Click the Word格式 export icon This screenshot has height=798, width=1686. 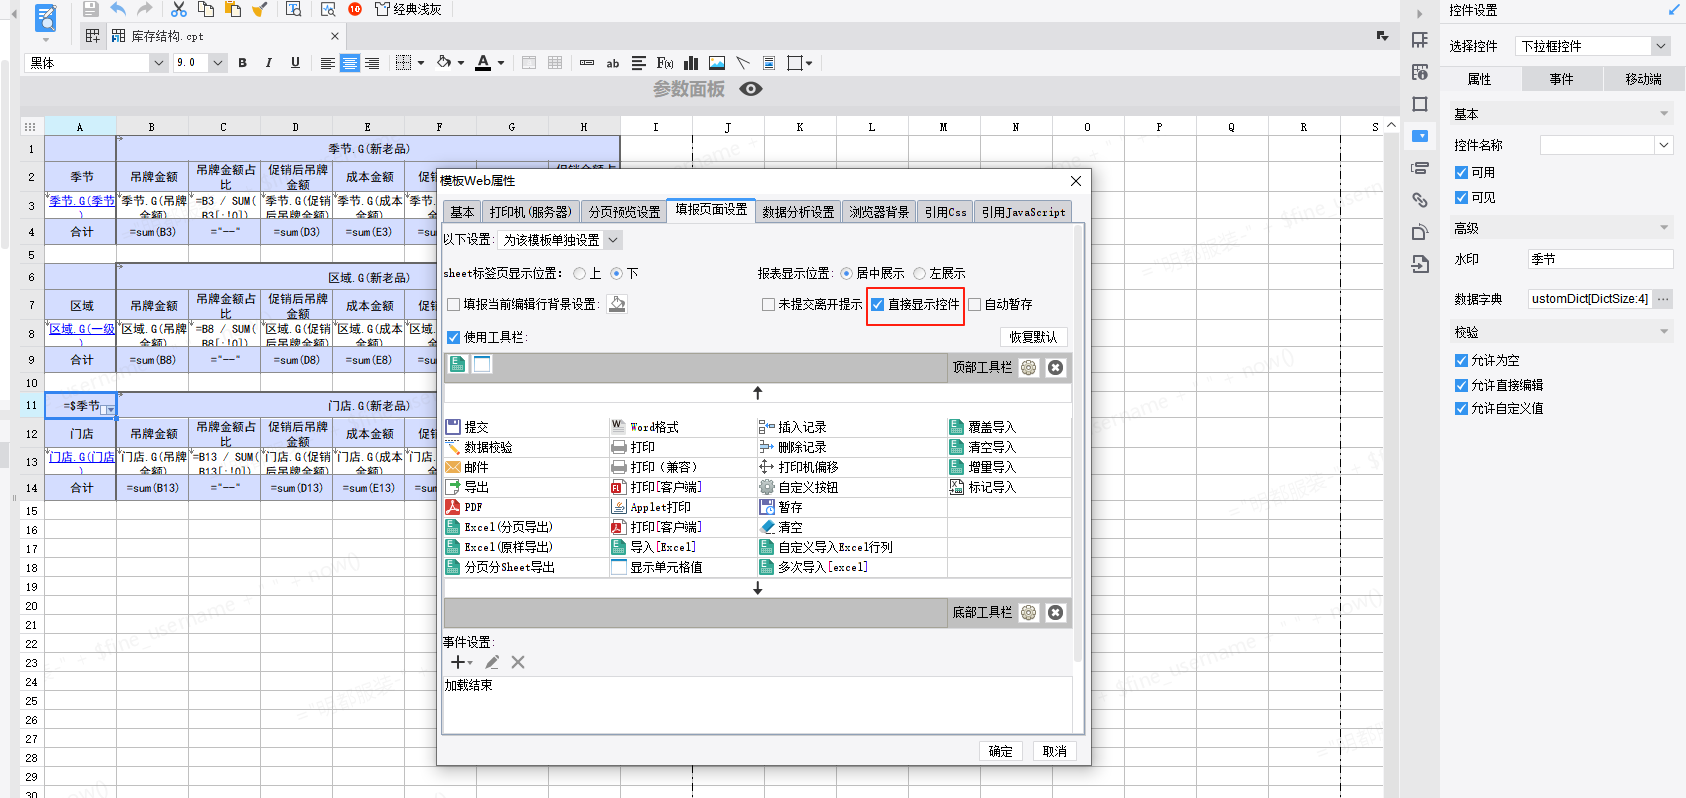(x=619, y=427)
